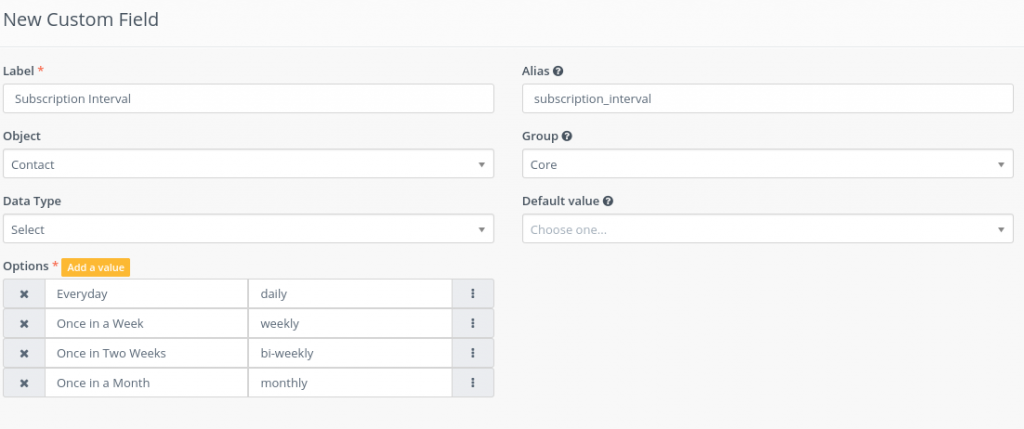Click the Alias field with subscription_interval
Viewport: 1024px width, 429px height.
point(768,99)
